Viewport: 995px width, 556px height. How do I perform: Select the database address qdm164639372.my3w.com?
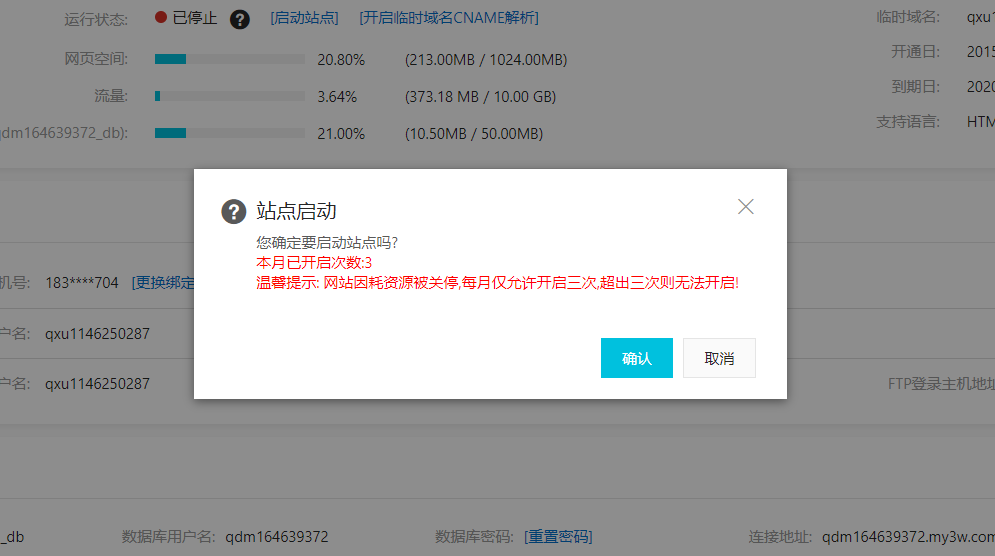click(x=907, y=537)
